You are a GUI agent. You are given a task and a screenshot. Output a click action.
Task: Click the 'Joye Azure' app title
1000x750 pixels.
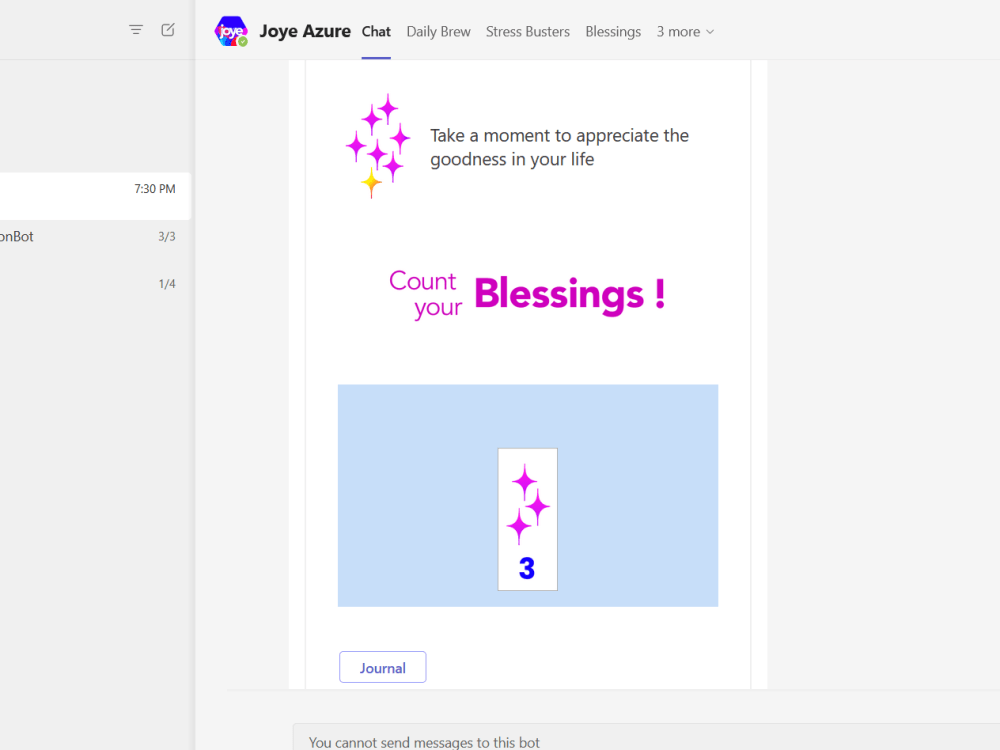pyautogui.click(x=305, y=31)
